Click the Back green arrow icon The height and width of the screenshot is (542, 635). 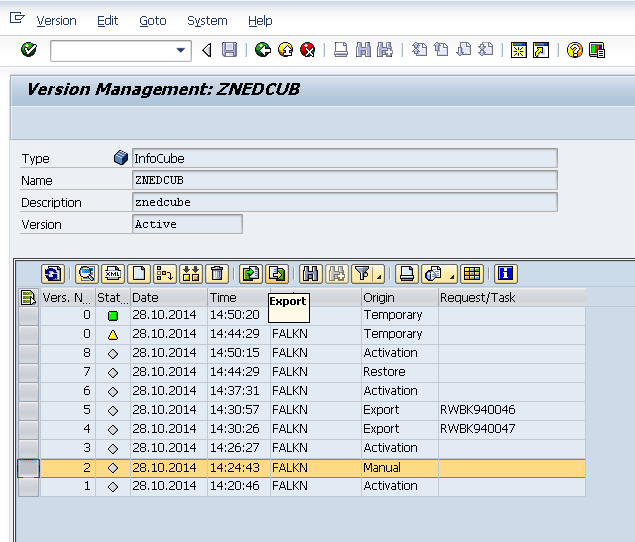(263, 50)
